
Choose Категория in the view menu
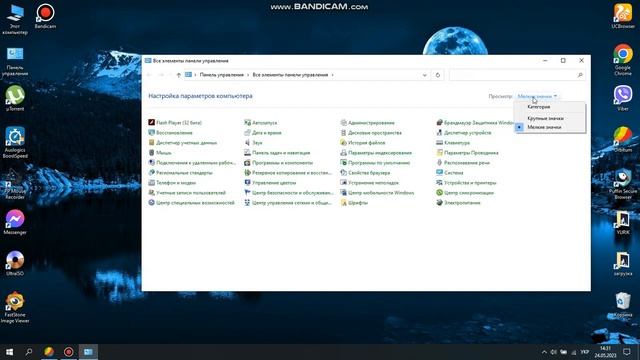point(539,107)
